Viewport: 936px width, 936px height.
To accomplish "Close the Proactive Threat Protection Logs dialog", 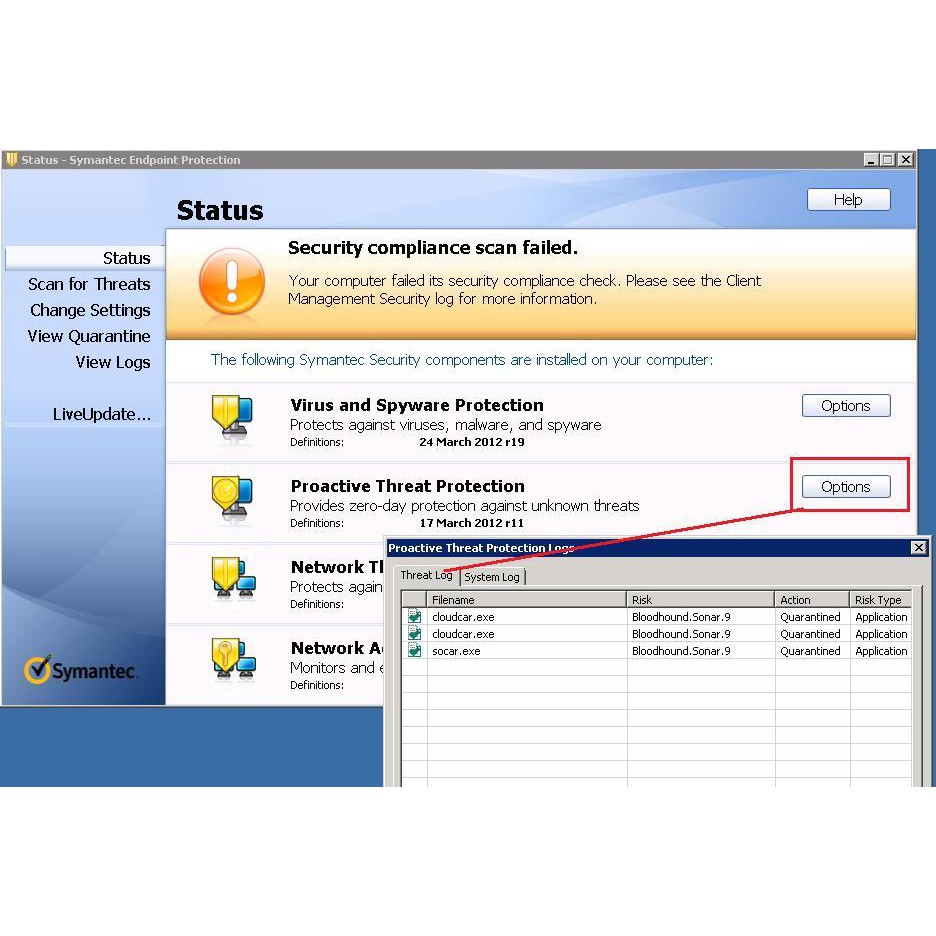I will [918, 548].
